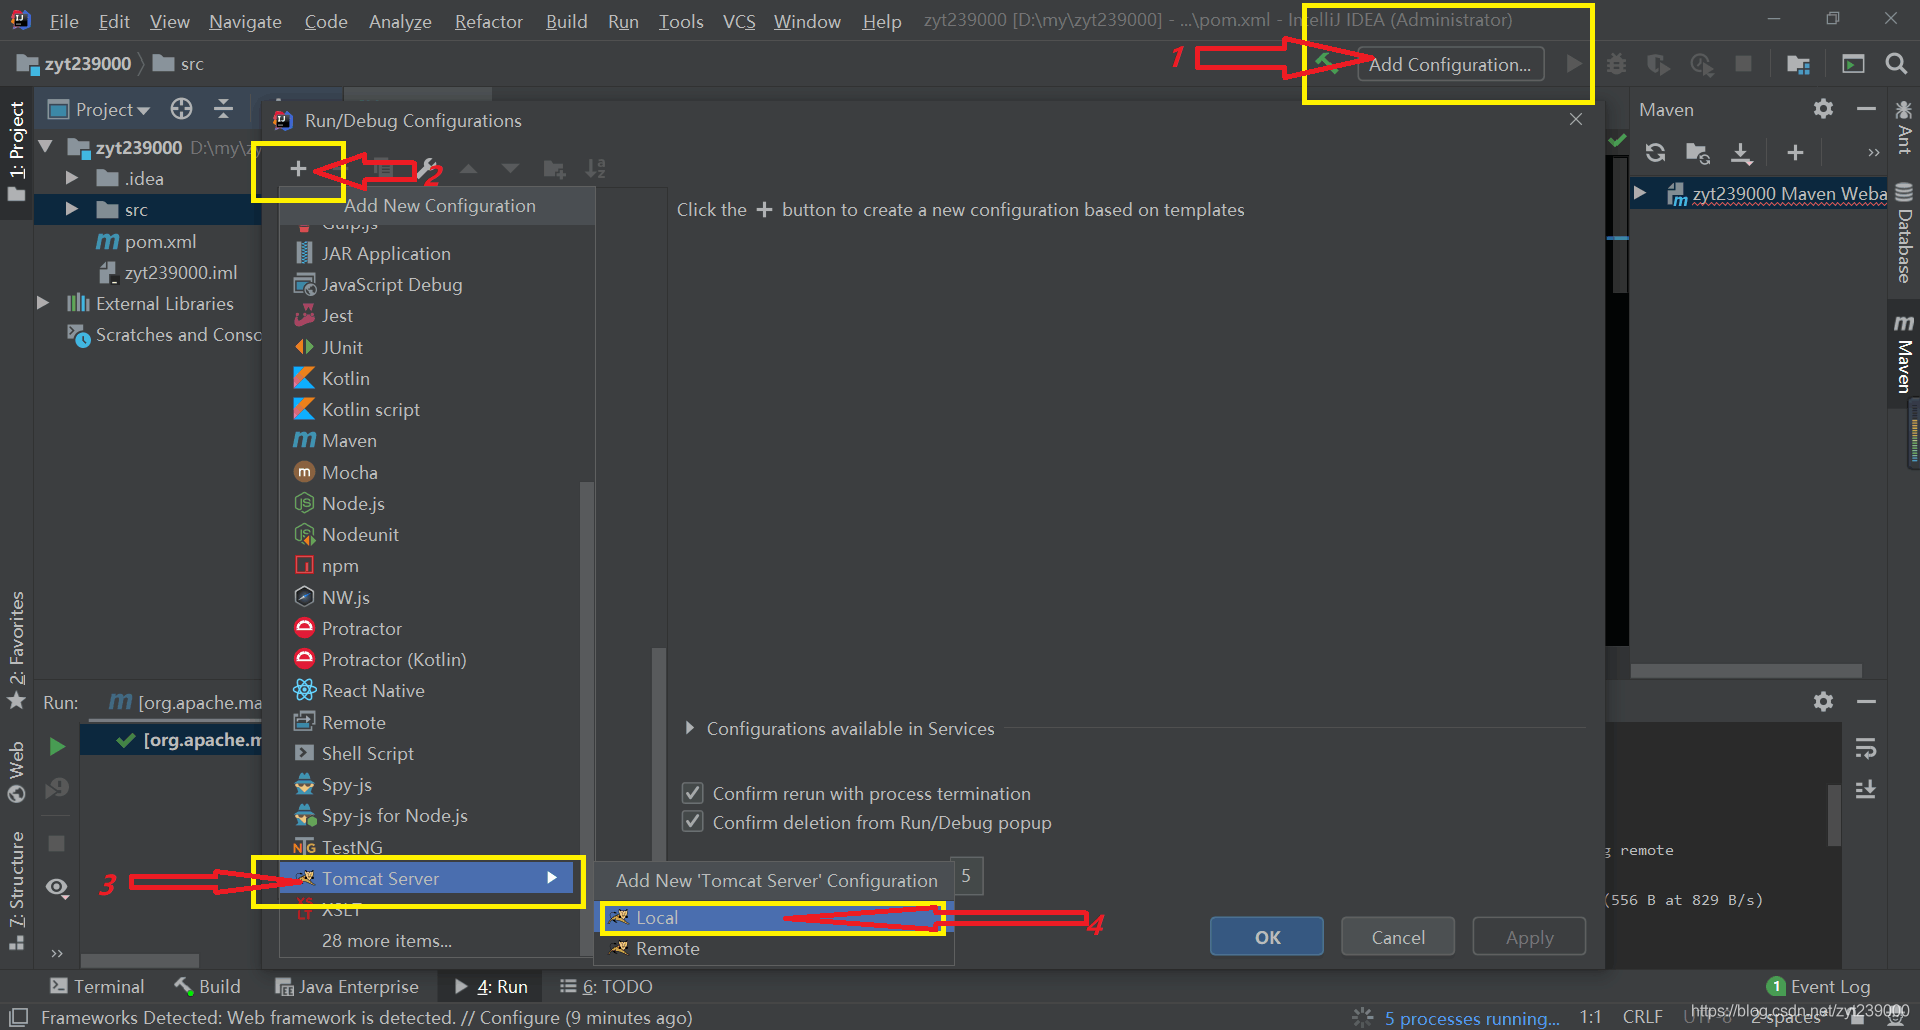Viewport: 1920px width, 1030px height.
Task: Open Run panel settings gear
Action: [1823, 701]
